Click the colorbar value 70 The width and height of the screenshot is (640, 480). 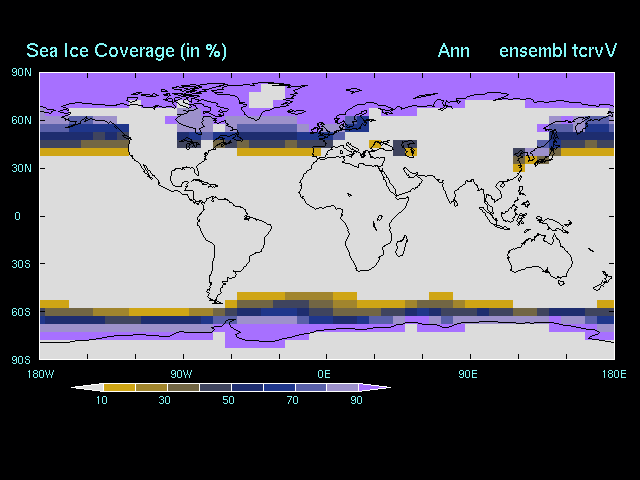[293, 400]
